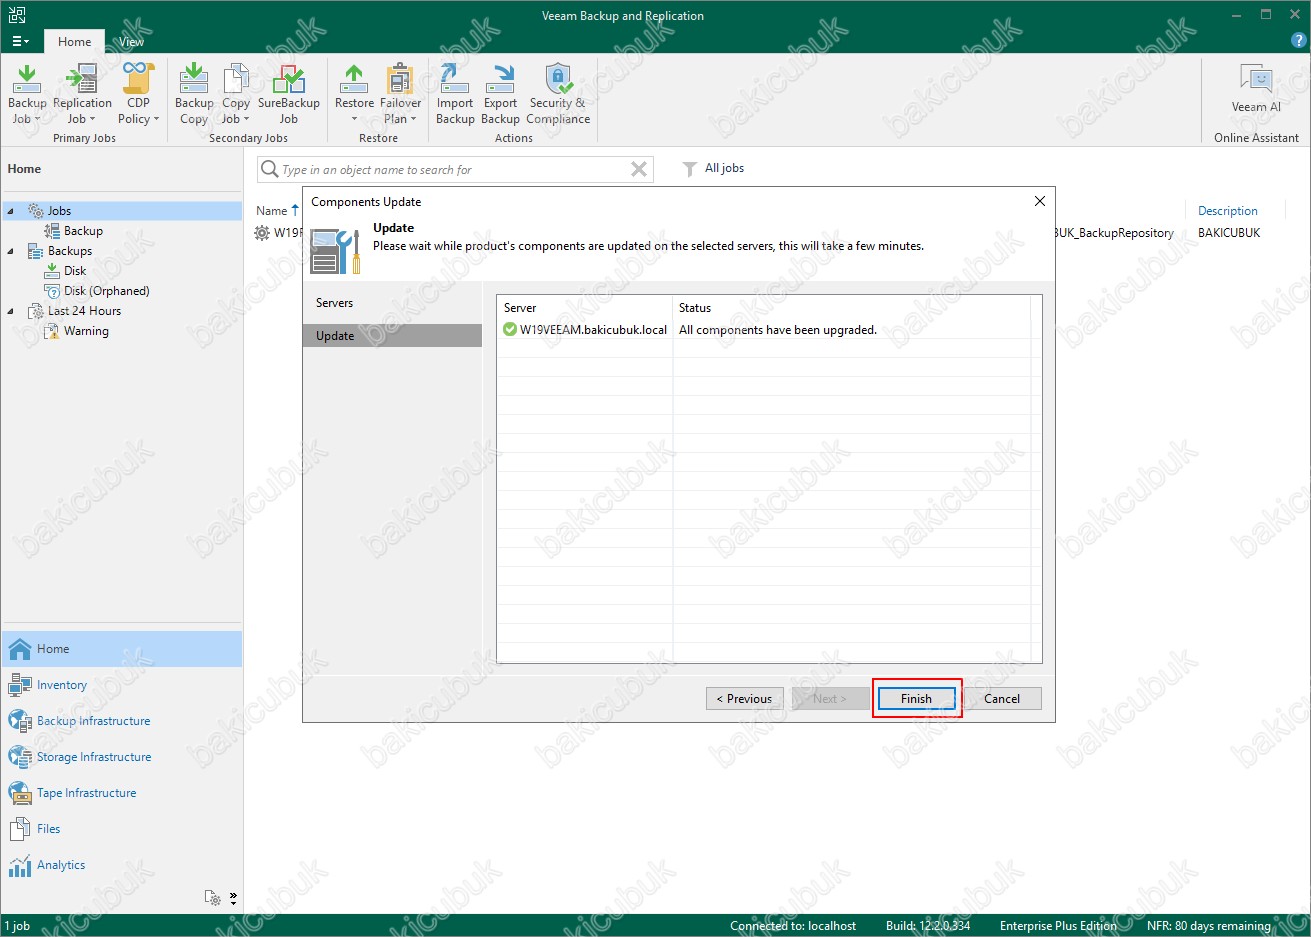Screen dimensions: 1311x937
Task: Click the job name search field
Action: pyautogui.click(x=455, y=169)
